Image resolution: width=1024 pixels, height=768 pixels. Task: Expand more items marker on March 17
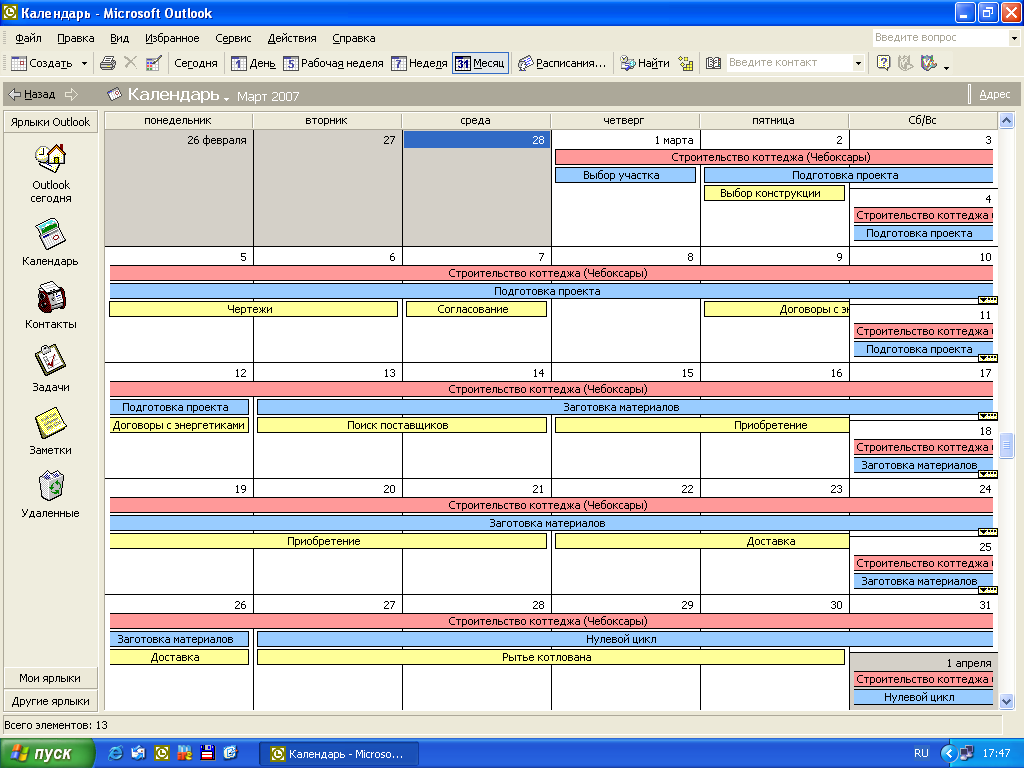[987, 416]
